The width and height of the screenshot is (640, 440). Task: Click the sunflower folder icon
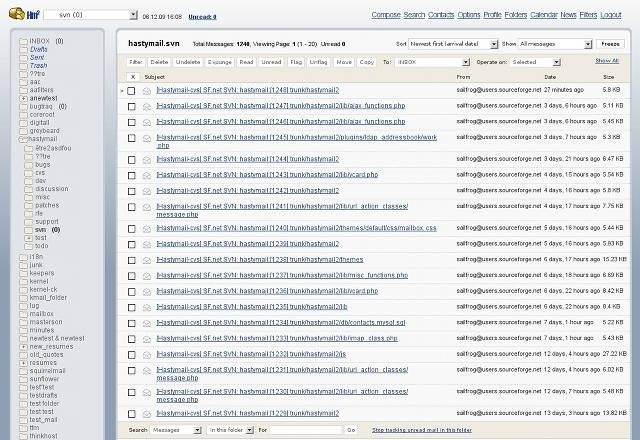[x=23, y=379]
